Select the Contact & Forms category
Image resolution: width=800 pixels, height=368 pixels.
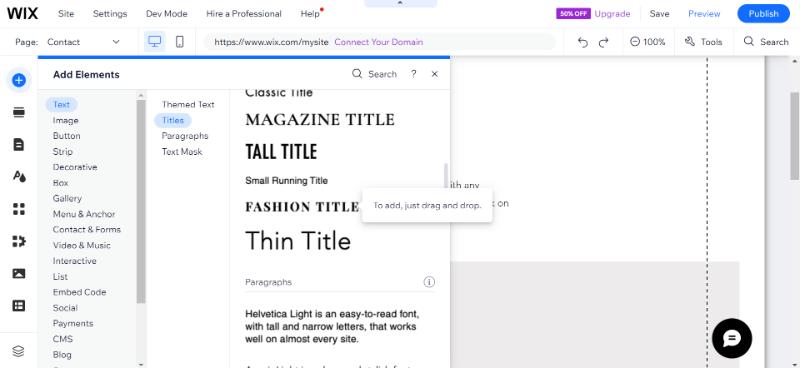point(87,230)
